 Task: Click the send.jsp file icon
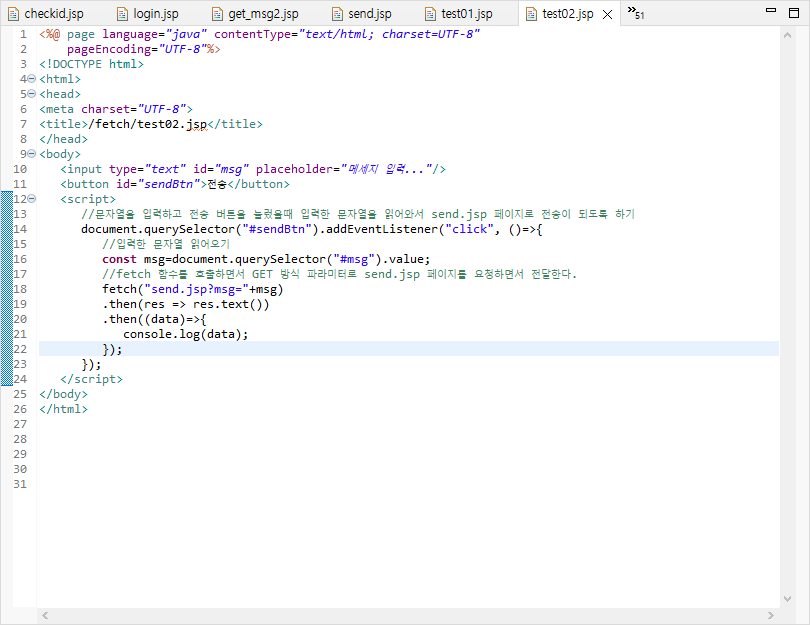[x=337, y=14]
